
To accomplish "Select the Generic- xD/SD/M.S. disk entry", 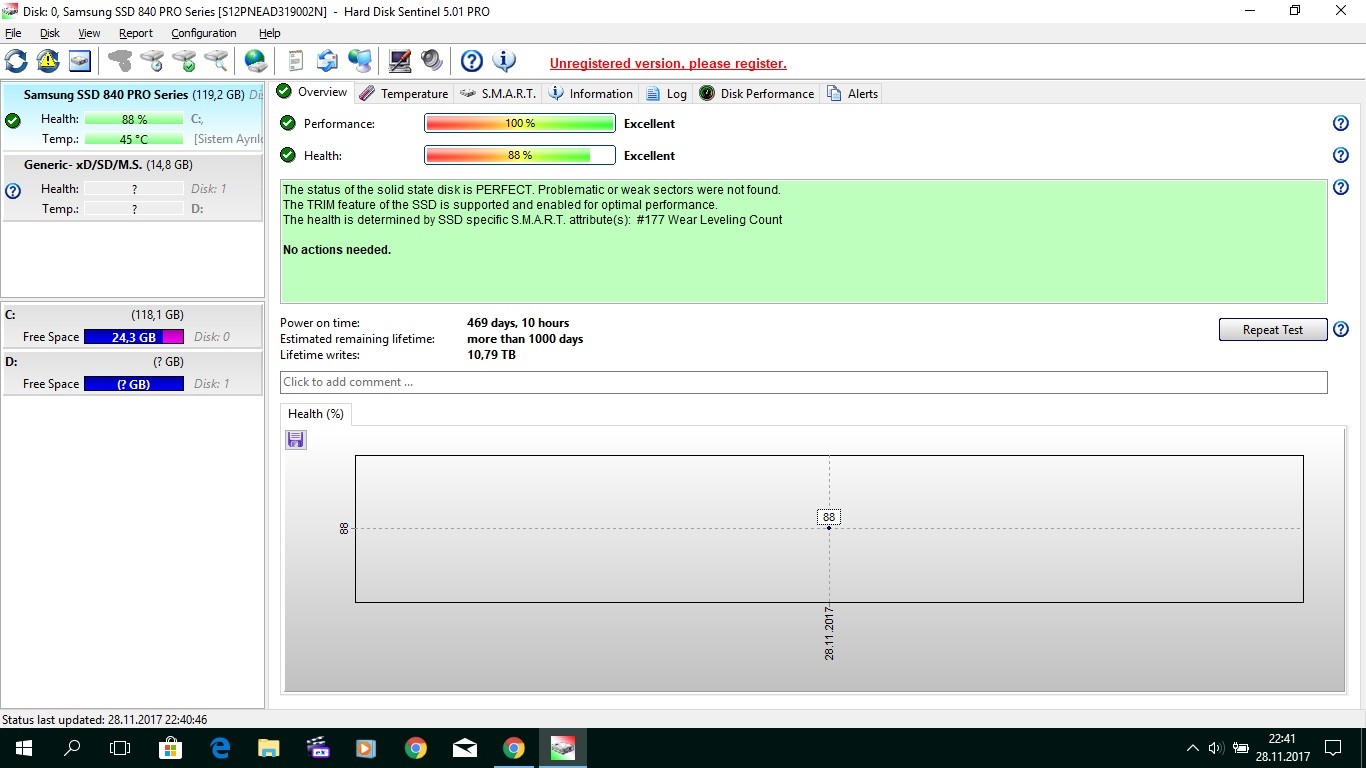I will point(132,187).
